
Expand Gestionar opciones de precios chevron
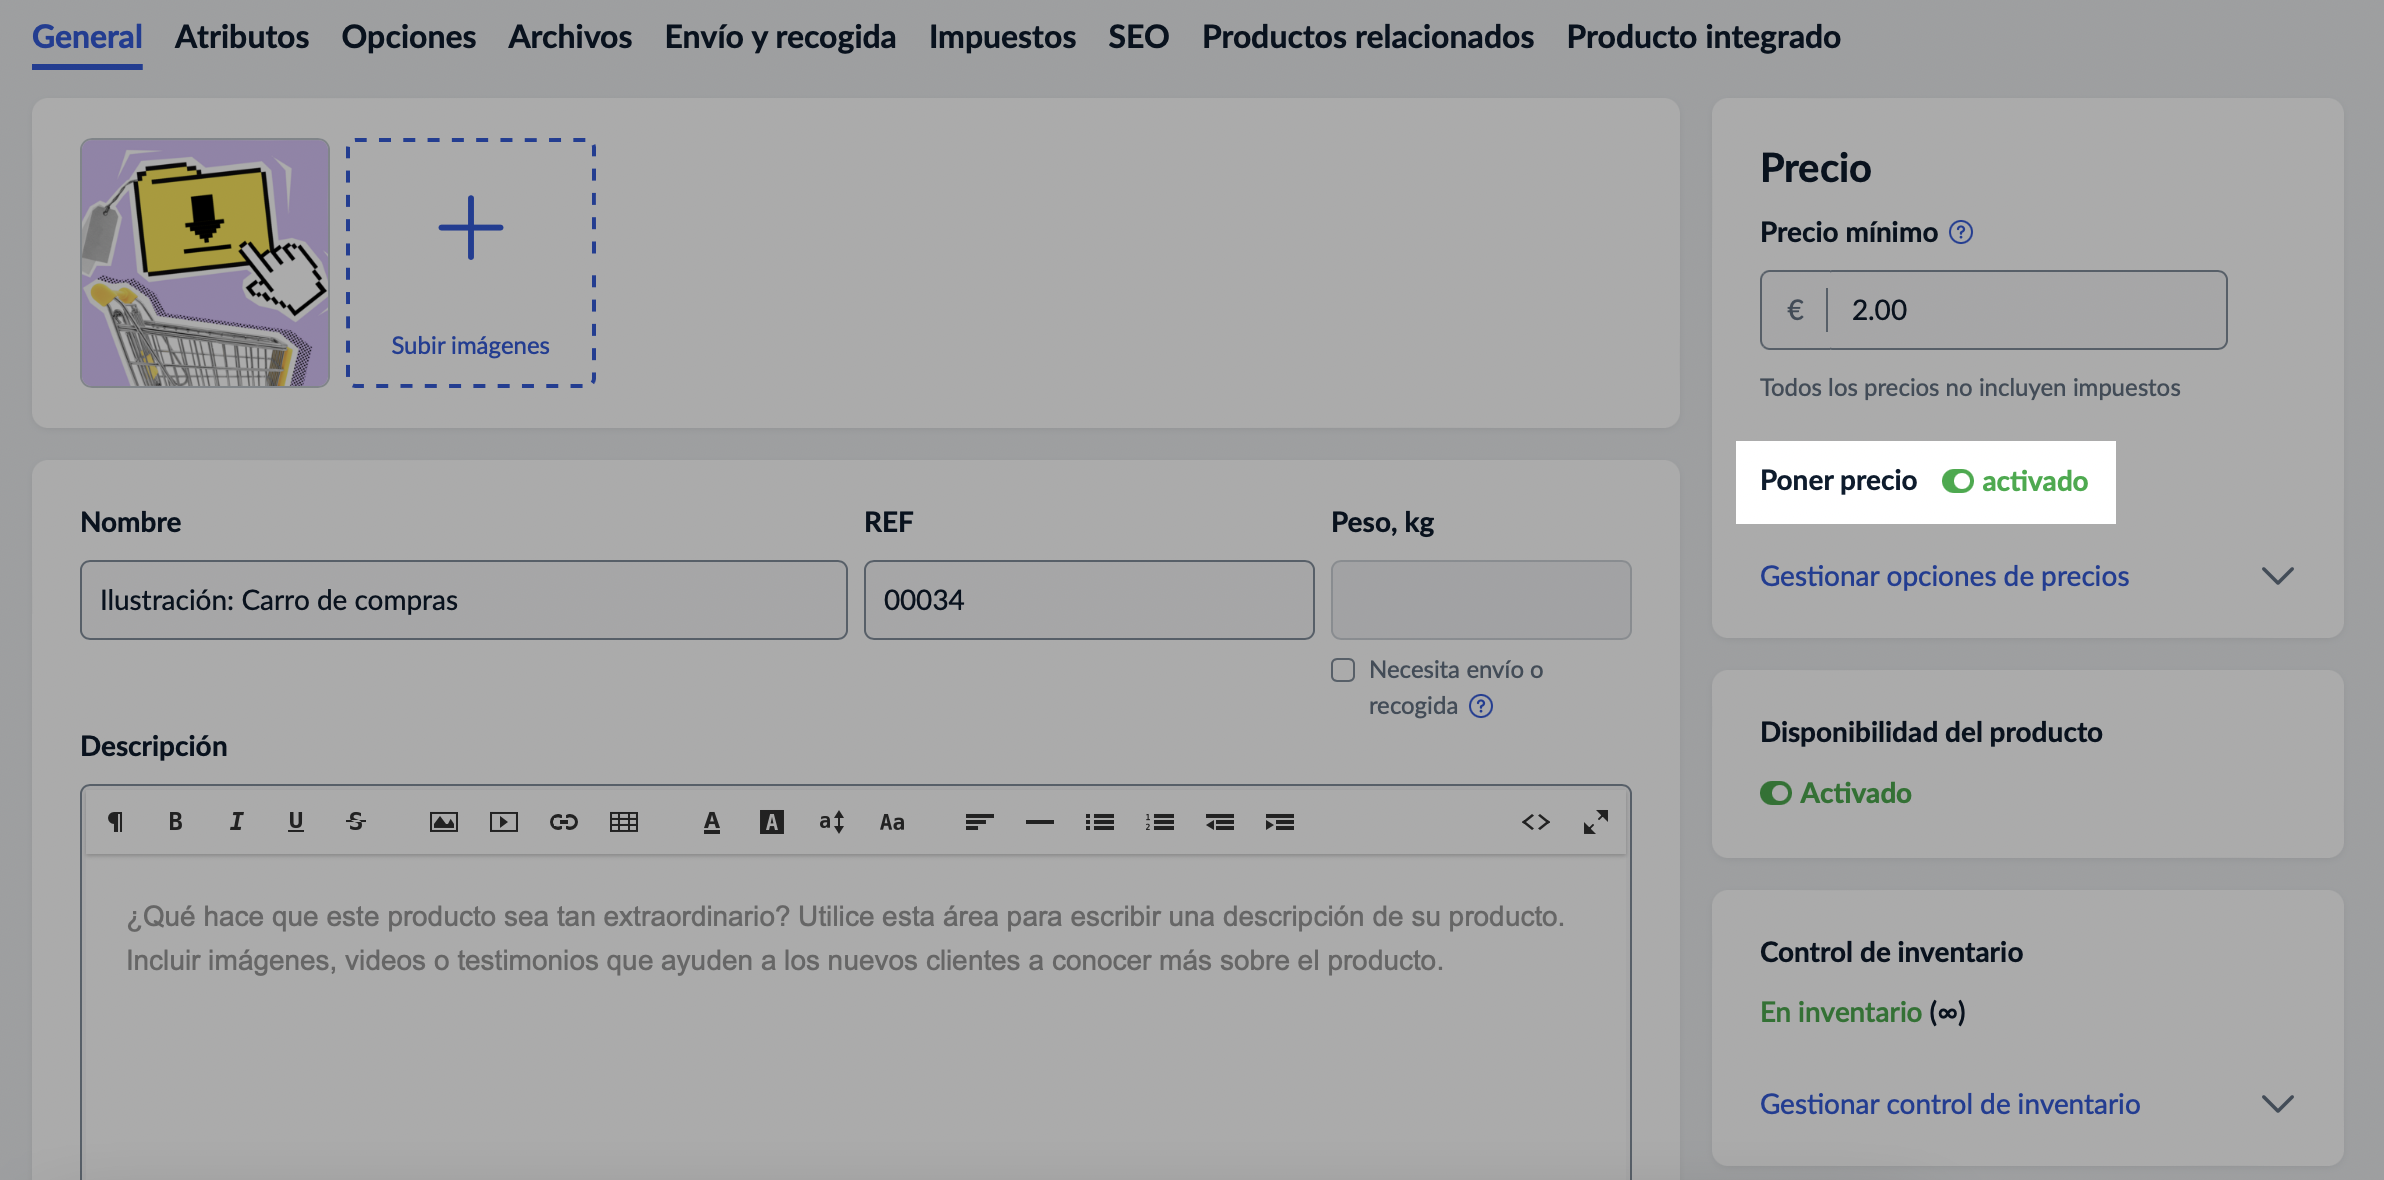click(x=2277, y=576)
